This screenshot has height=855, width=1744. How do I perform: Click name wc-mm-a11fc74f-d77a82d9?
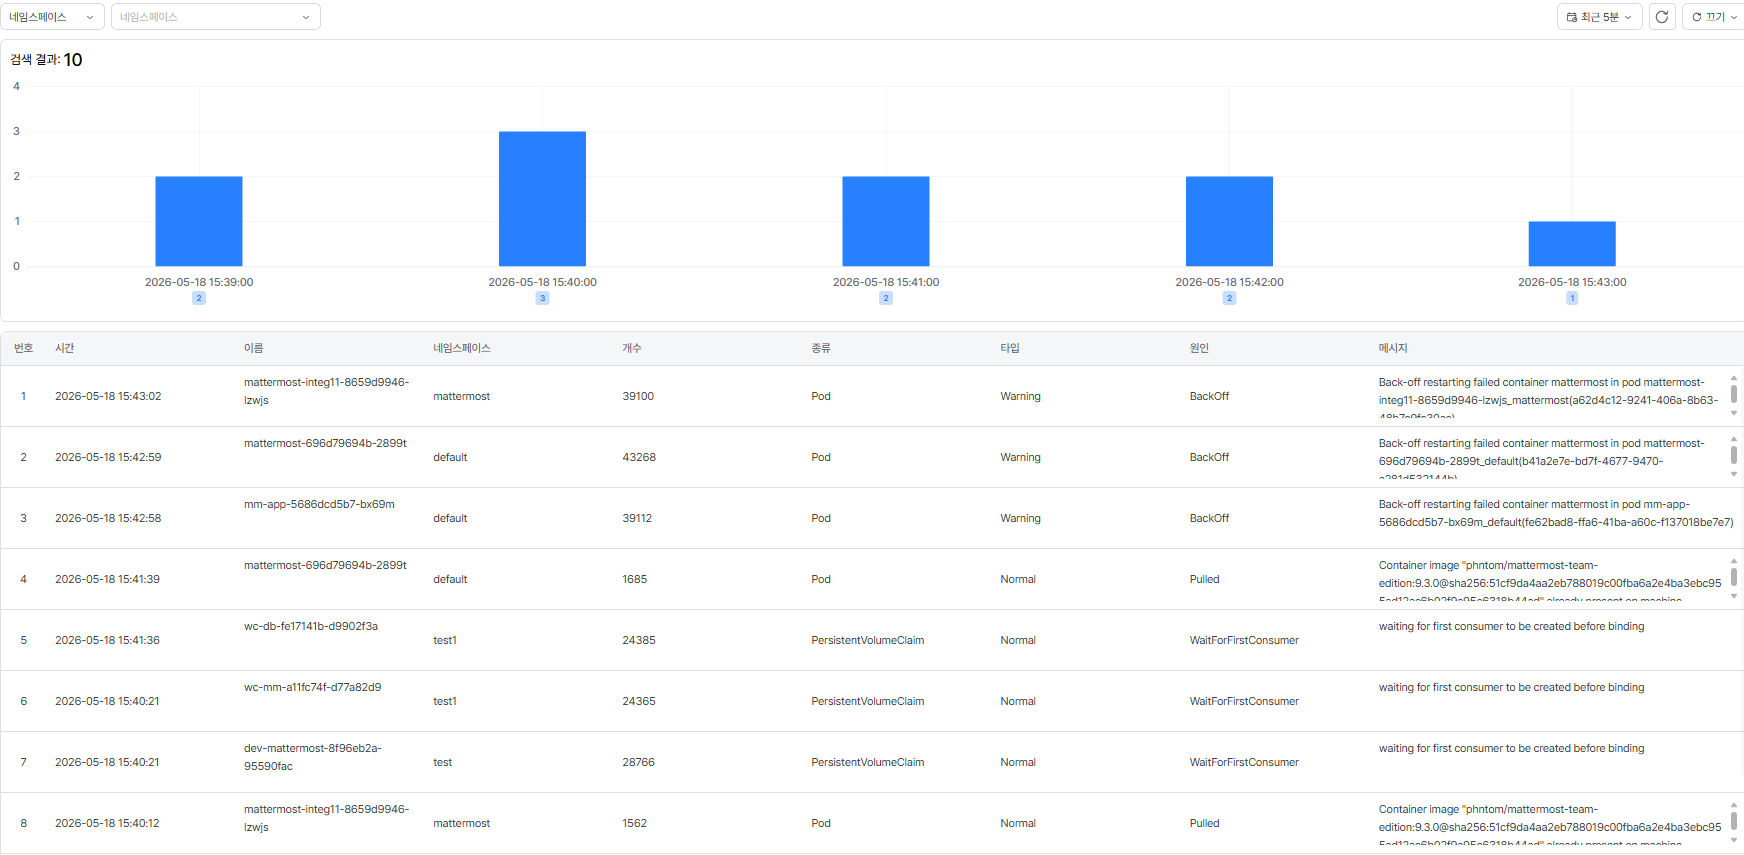[312, 687]
